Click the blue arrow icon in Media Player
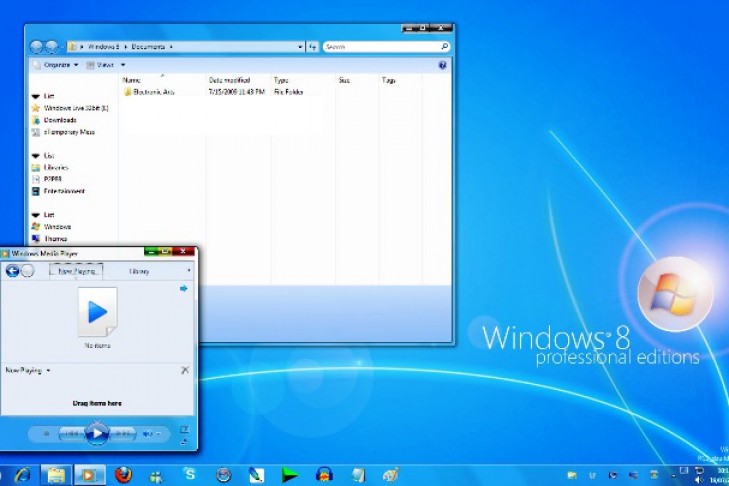 point(184,289)
